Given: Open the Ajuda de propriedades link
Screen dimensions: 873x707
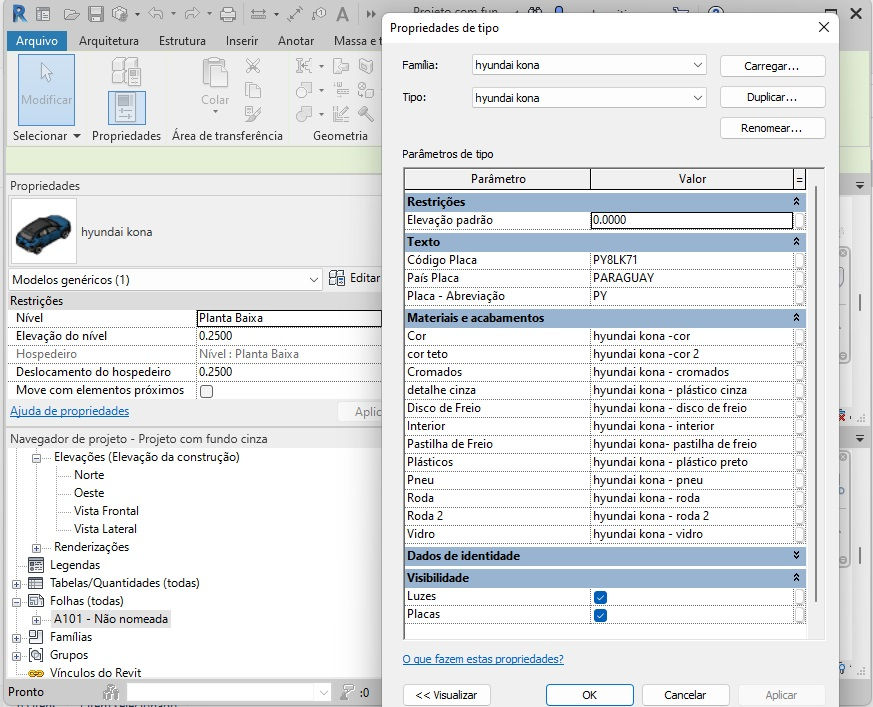Looking at the screenshot, I should pyautogui.click(x=70, y=411).
